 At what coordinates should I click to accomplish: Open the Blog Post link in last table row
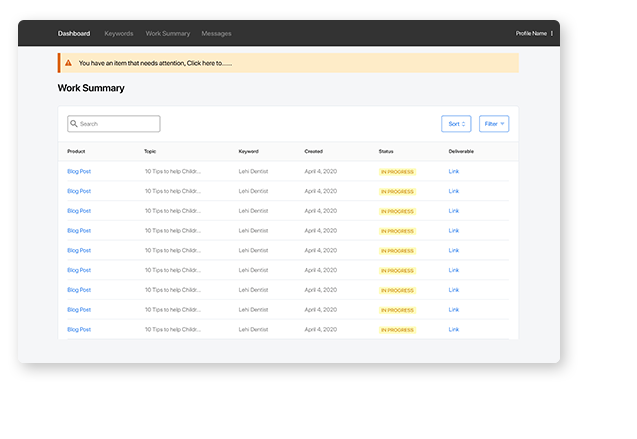tap(79, 329)
